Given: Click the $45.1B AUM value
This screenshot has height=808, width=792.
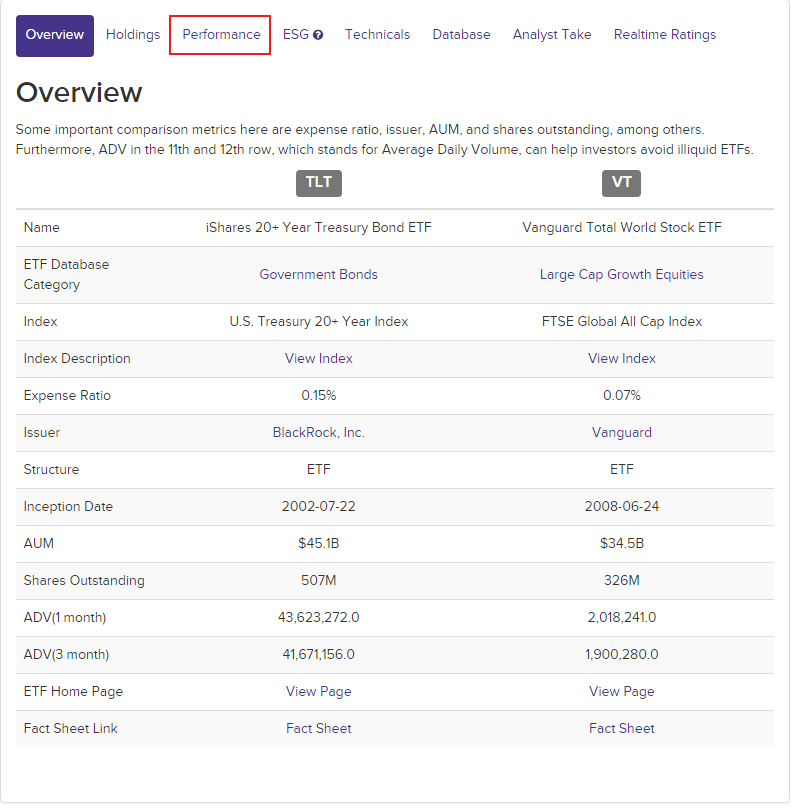Looking at the screenshot, I should (x=319, y=544).
